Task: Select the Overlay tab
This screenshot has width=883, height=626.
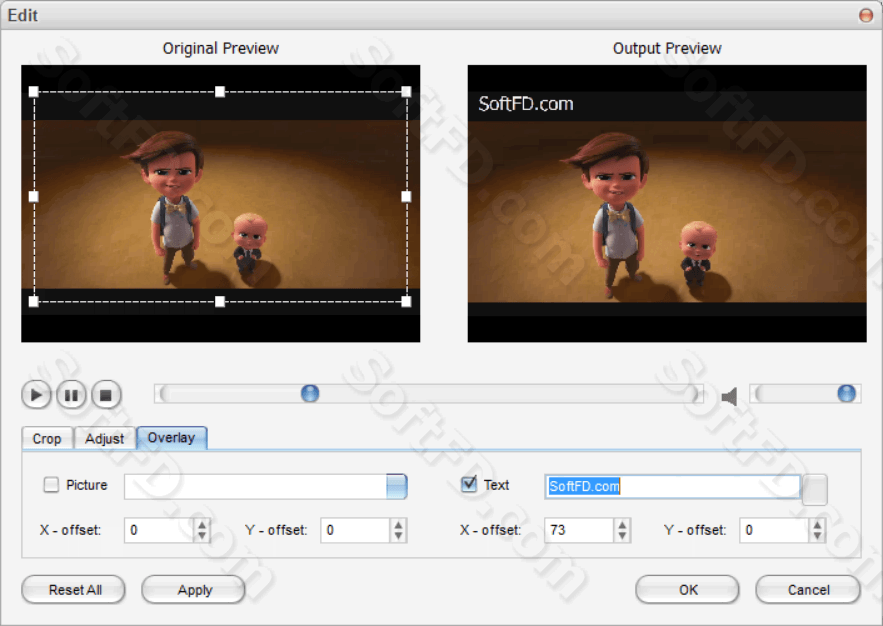Action: point(172,438)
